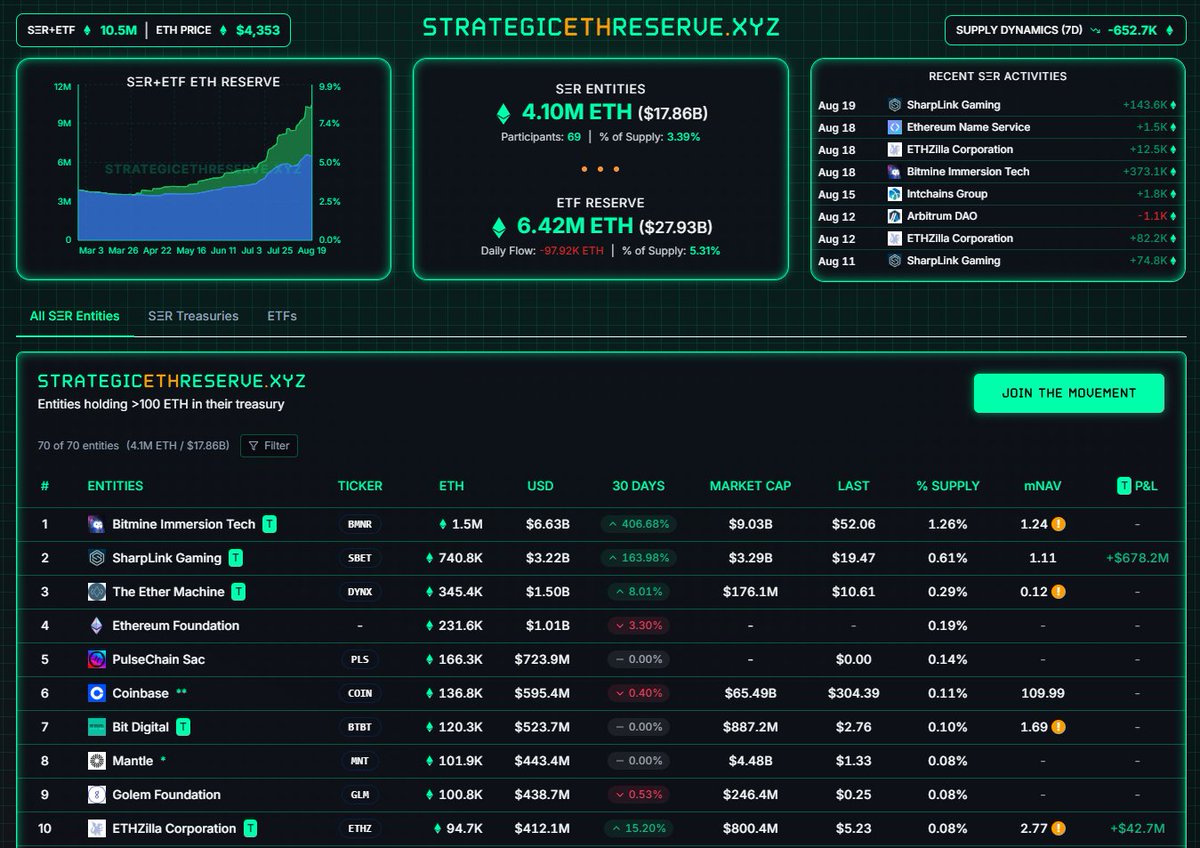The height and width of the screenshot is (848, 1200).
Task: Click the Coinbase logo icon
Action: click(x=97, y=693)
